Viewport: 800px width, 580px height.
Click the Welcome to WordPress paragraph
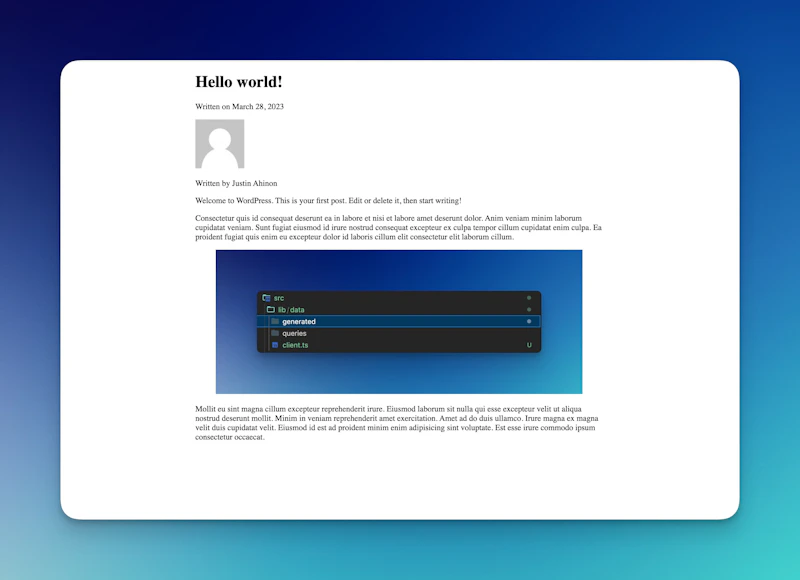328,200
